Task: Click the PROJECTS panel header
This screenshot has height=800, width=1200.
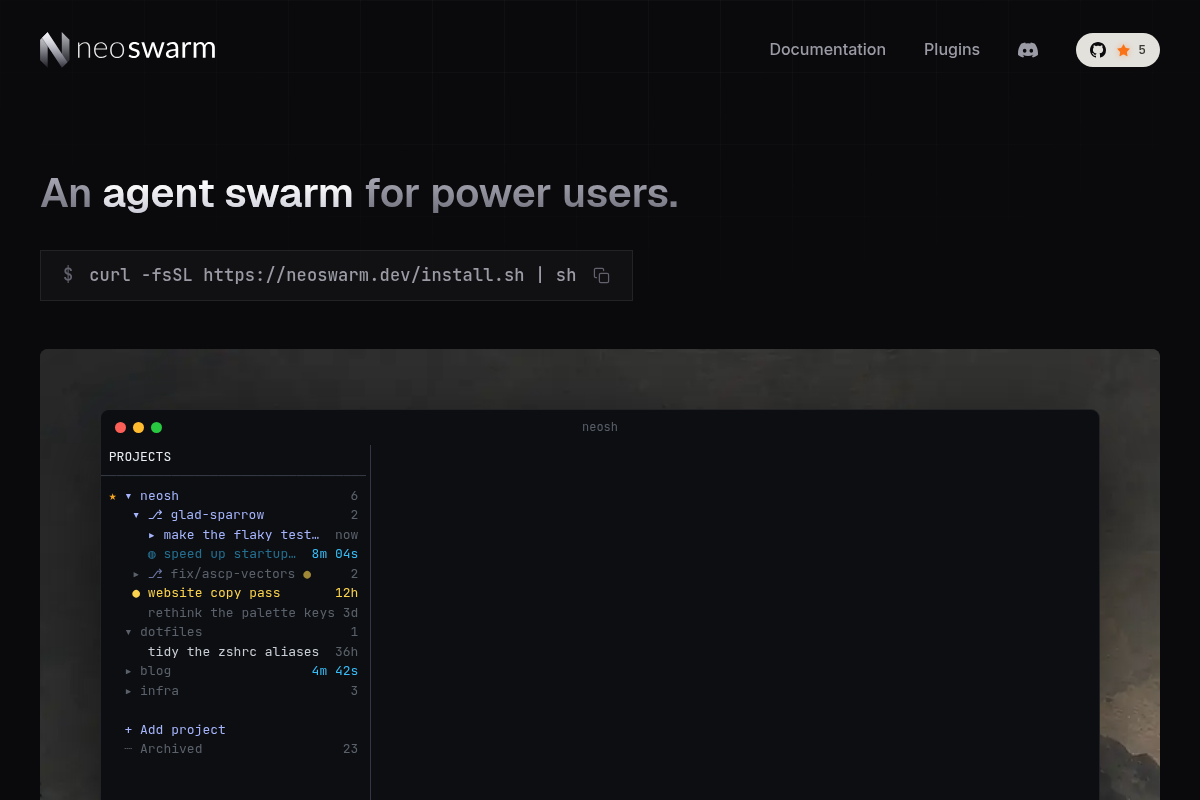Action: coord(140,457)
